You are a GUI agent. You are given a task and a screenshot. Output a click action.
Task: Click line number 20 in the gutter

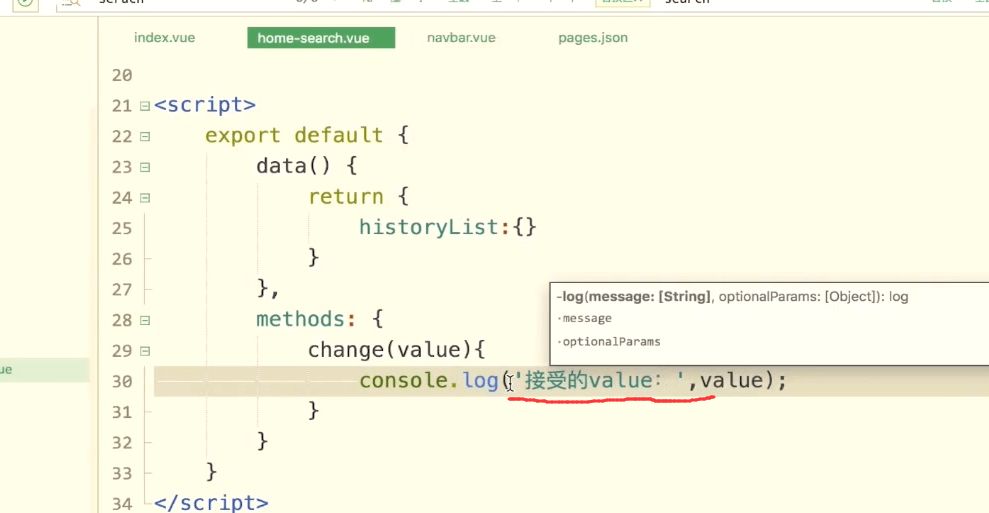coord(122,76)
